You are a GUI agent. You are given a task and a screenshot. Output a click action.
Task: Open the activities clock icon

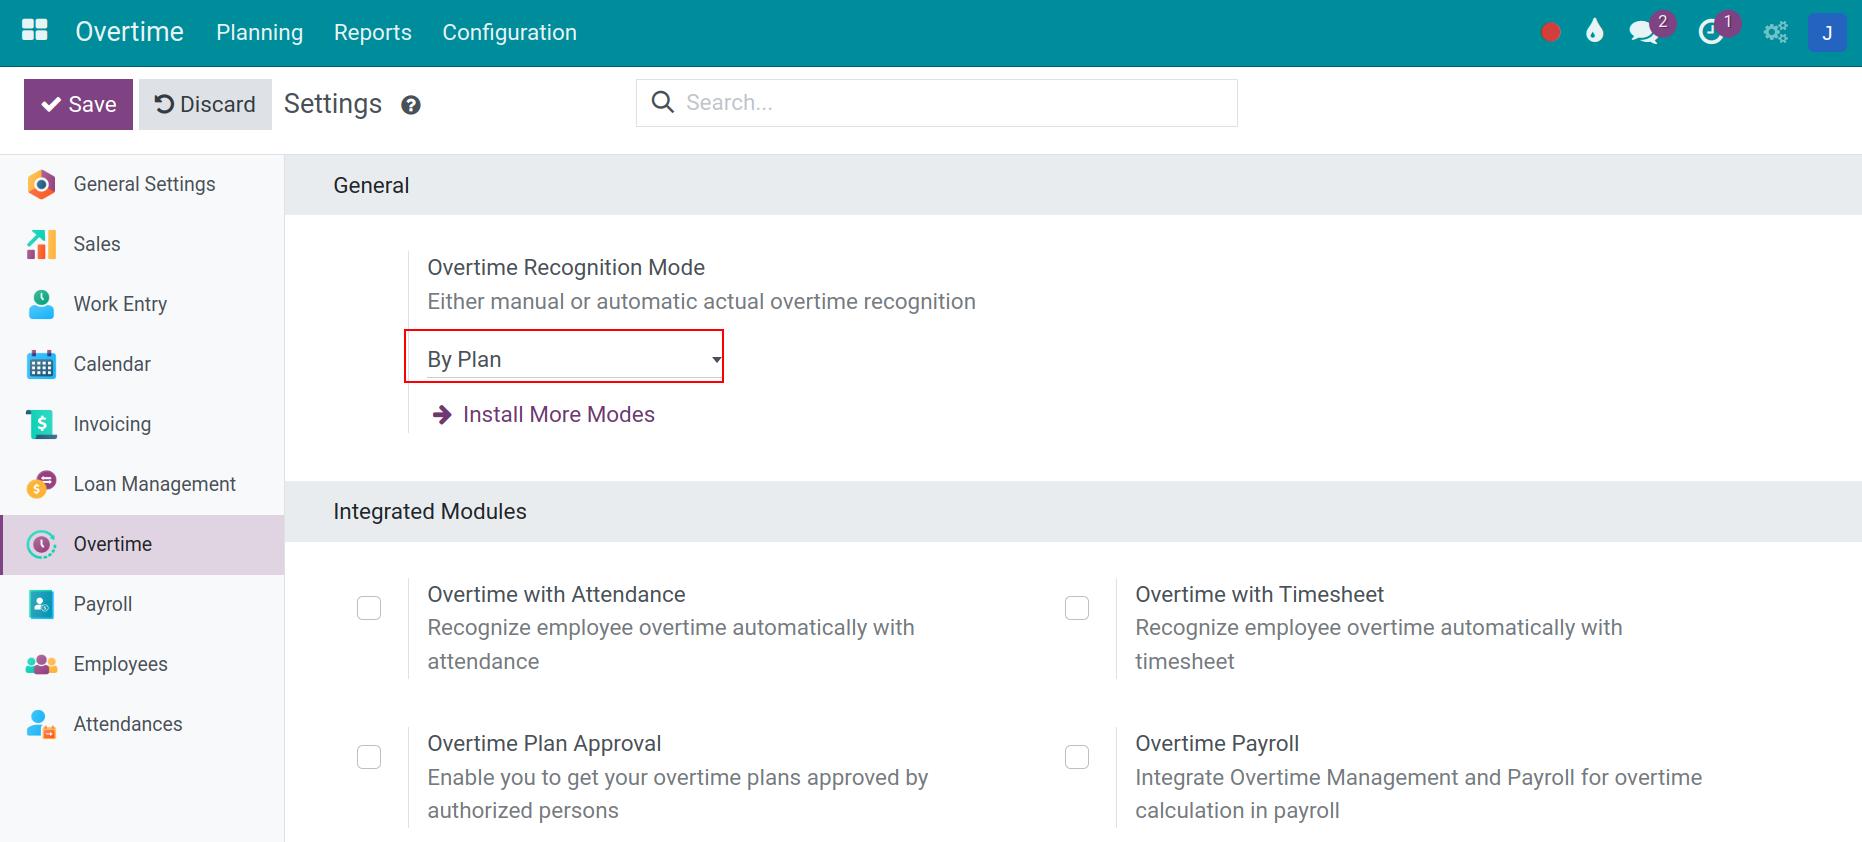coord(1711,33)
